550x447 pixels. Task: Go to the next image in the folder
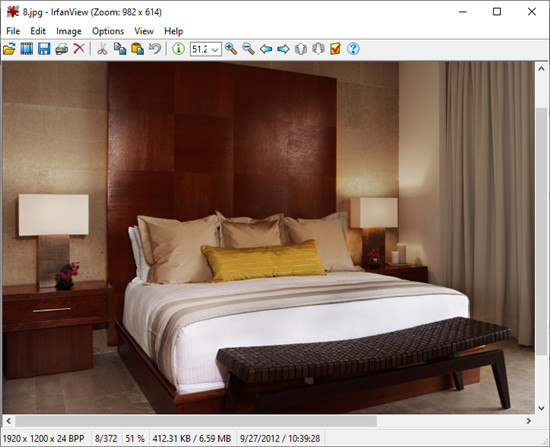pyautogui.click(x=283, y=49)
